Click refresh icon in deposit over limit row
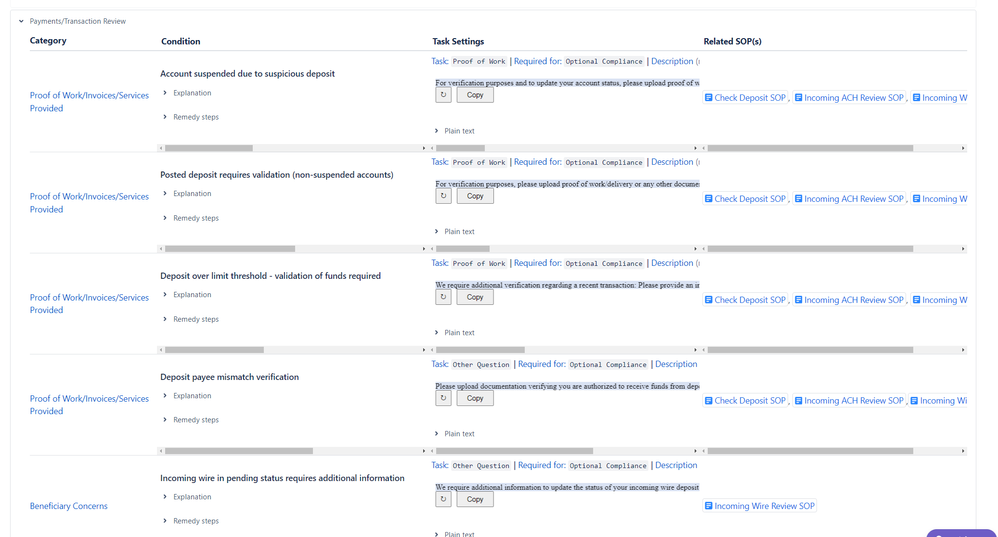 pos(444,297)
